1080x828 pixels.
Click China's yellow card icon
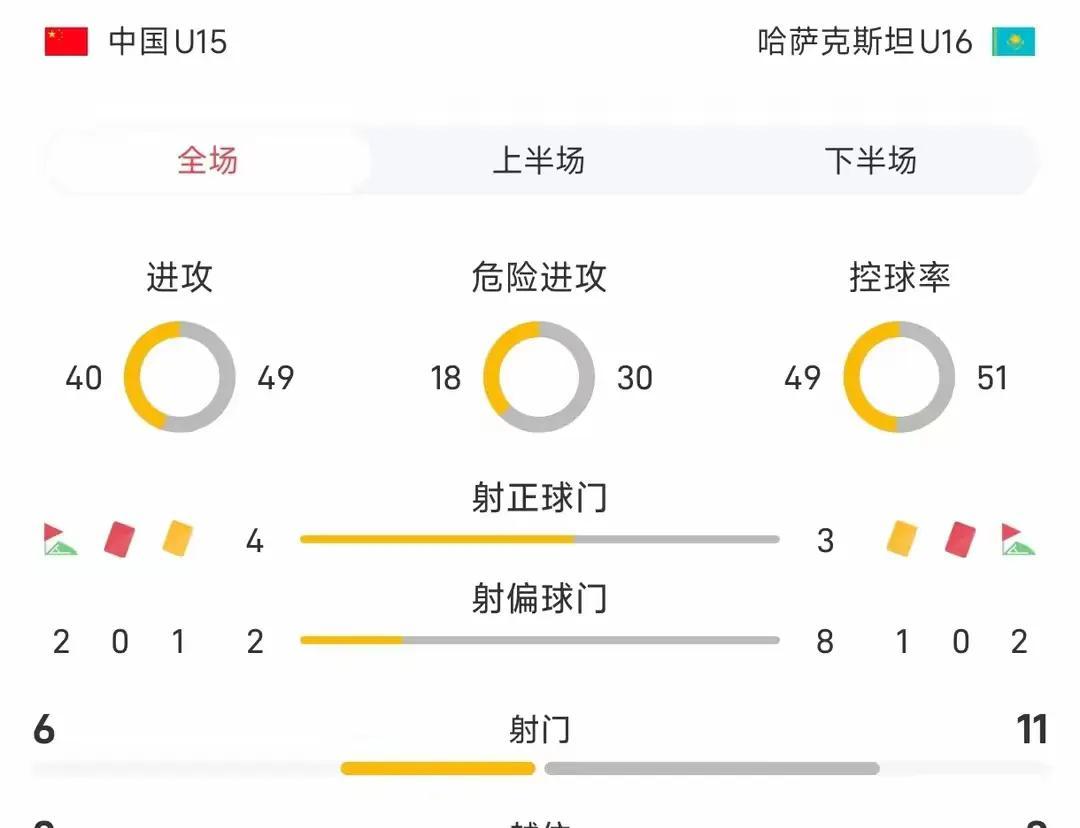point(178,538)
